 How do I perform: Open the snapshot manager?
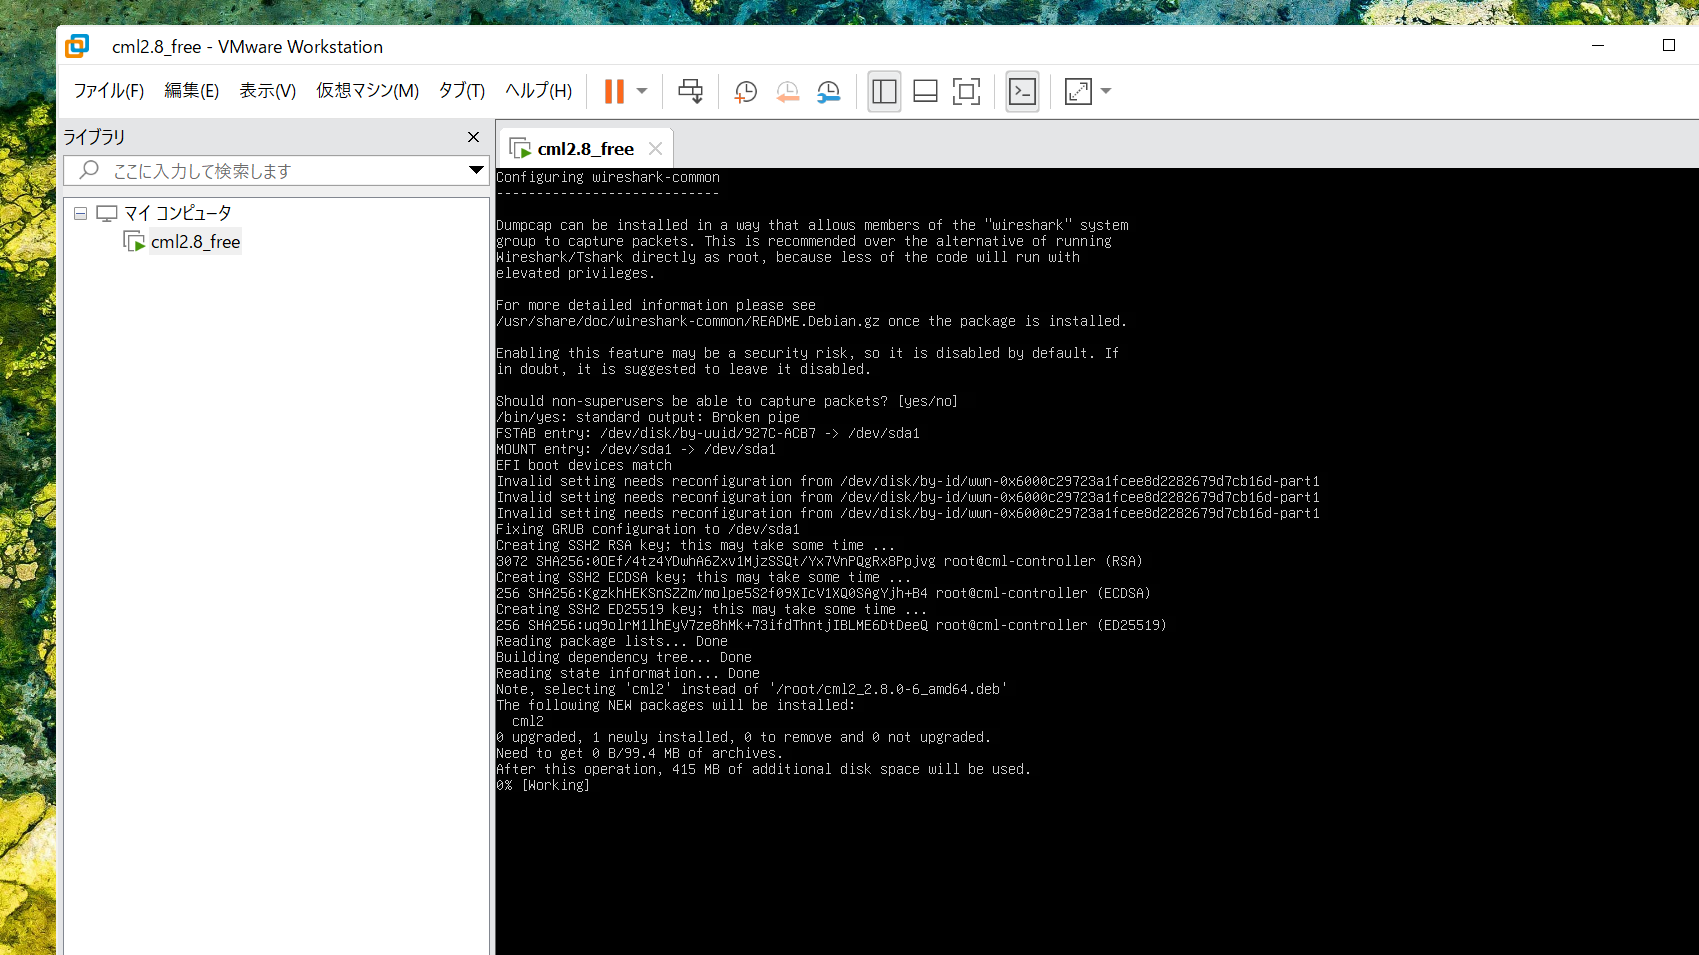828,91
